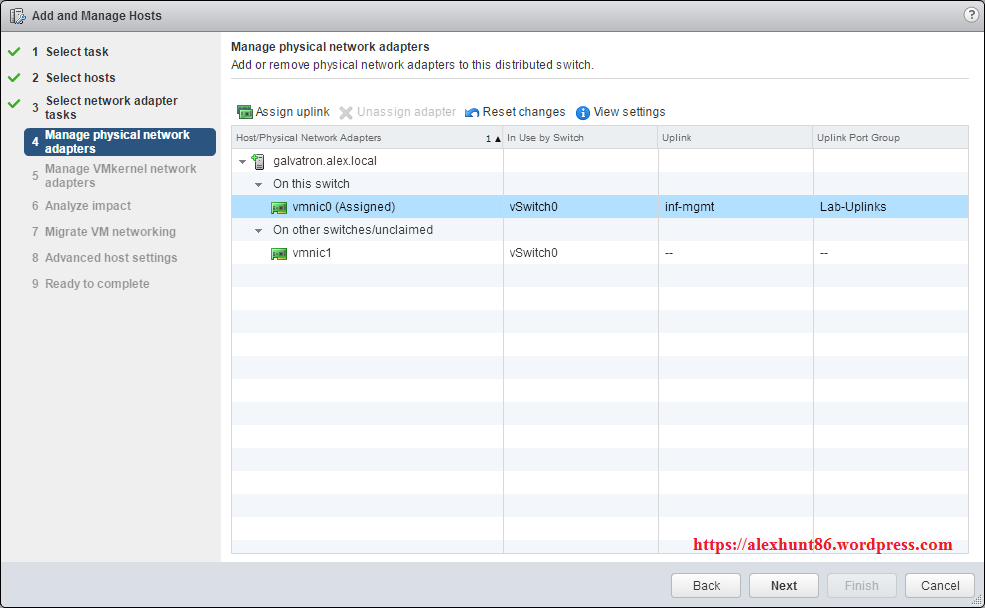Open step 3 Select network adapter tasks
The image size is (985, 608).
pos(111,107)
